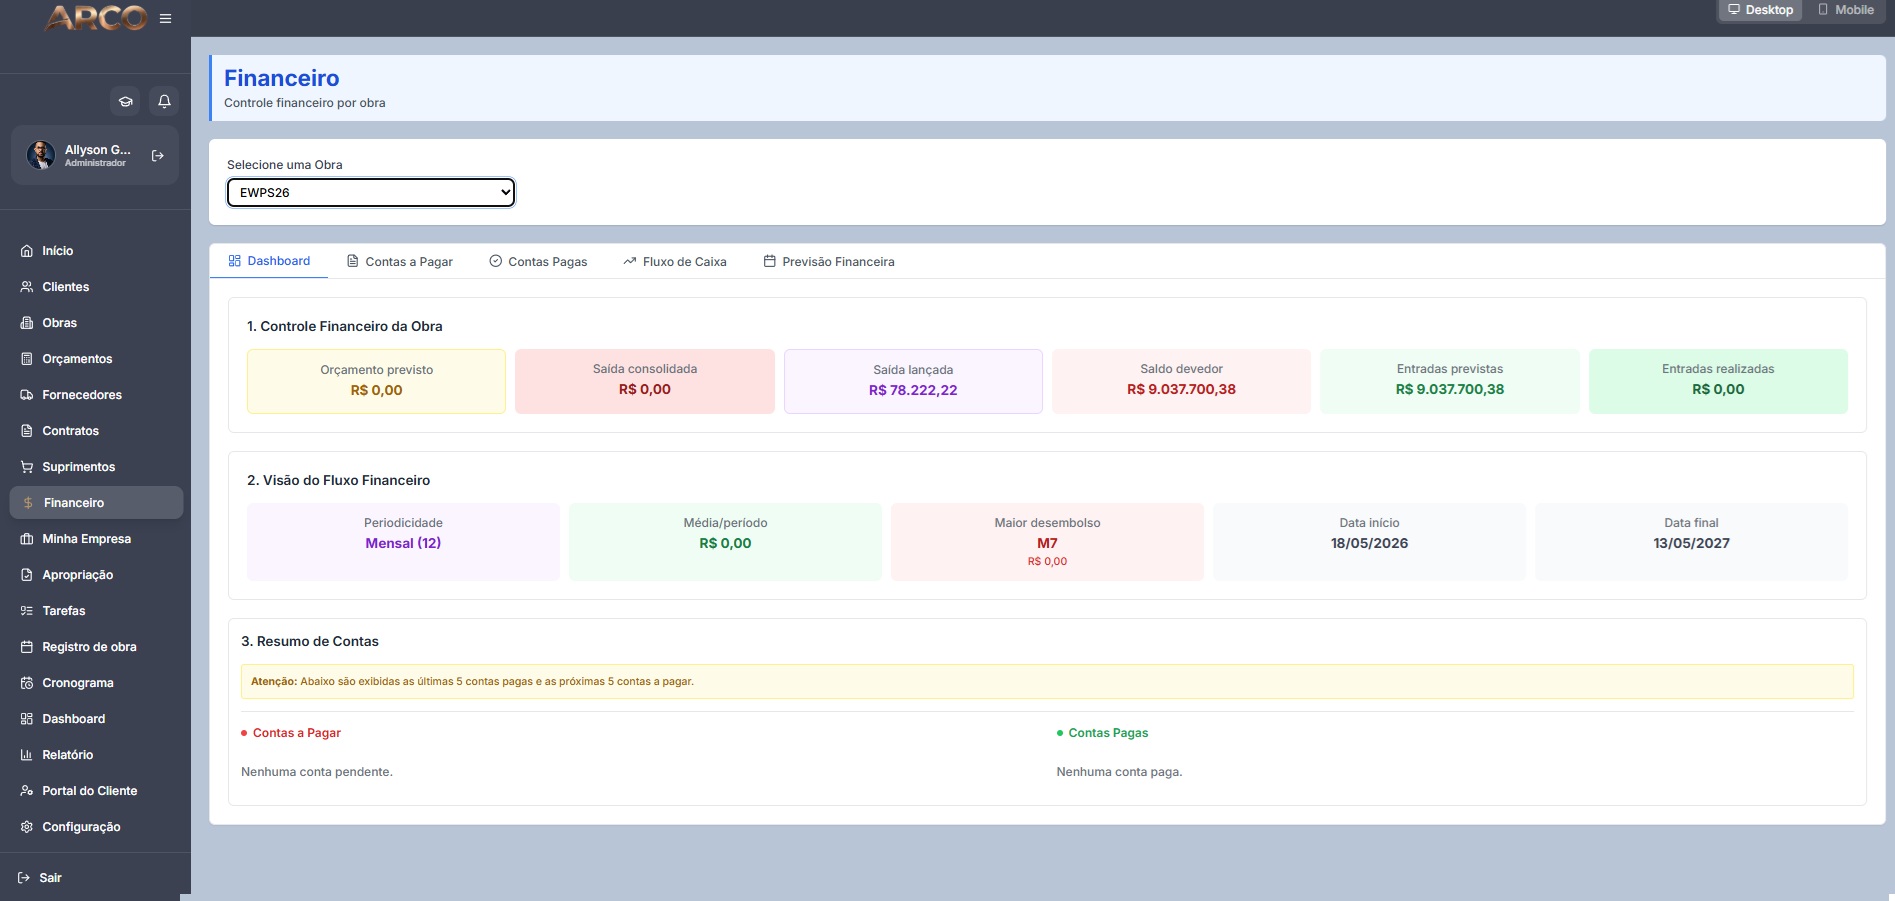Click the Orçamentos calculator icon
The image size is (1895, 901).
[27, 359]
